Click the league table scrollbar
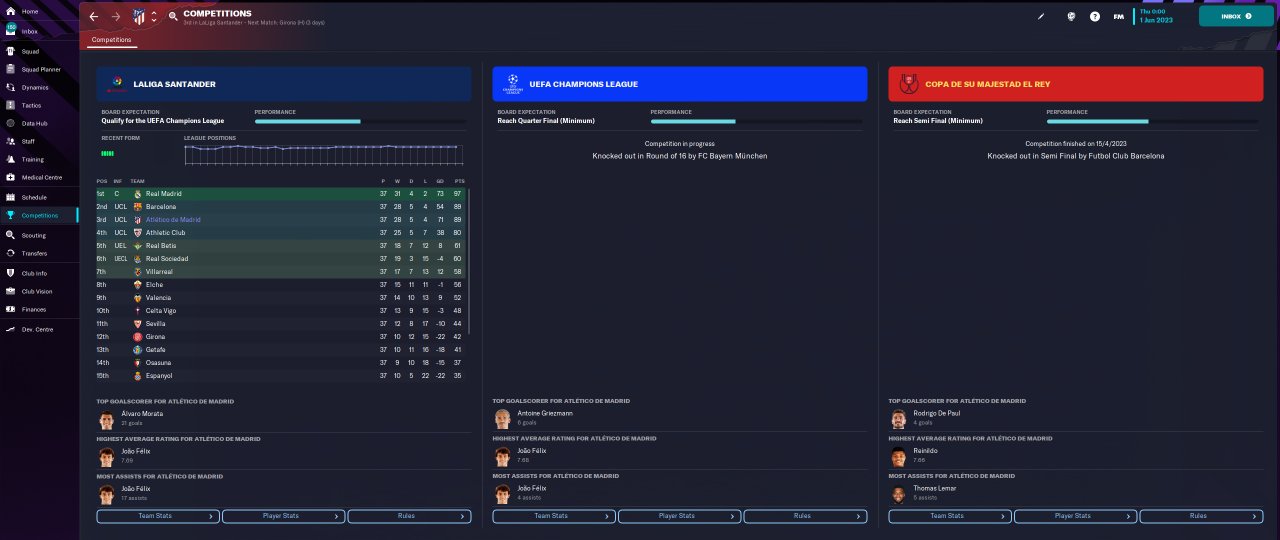1280x540 pixels. (468, 261)
